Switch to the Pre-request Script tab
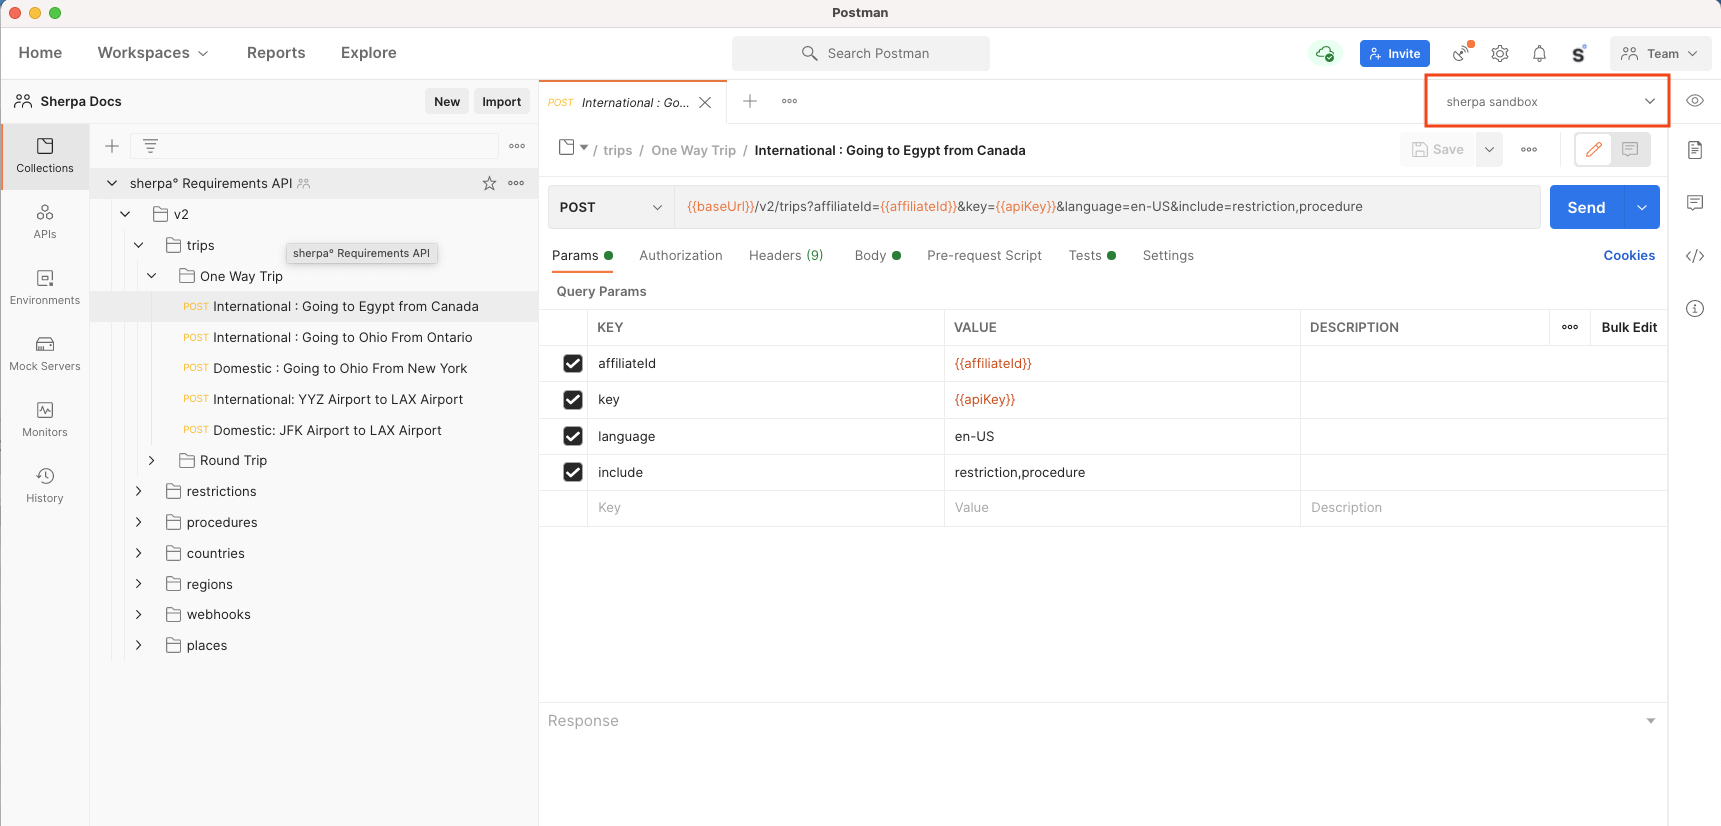Viewport: 1721px width, 826px height. pos(984,255)
